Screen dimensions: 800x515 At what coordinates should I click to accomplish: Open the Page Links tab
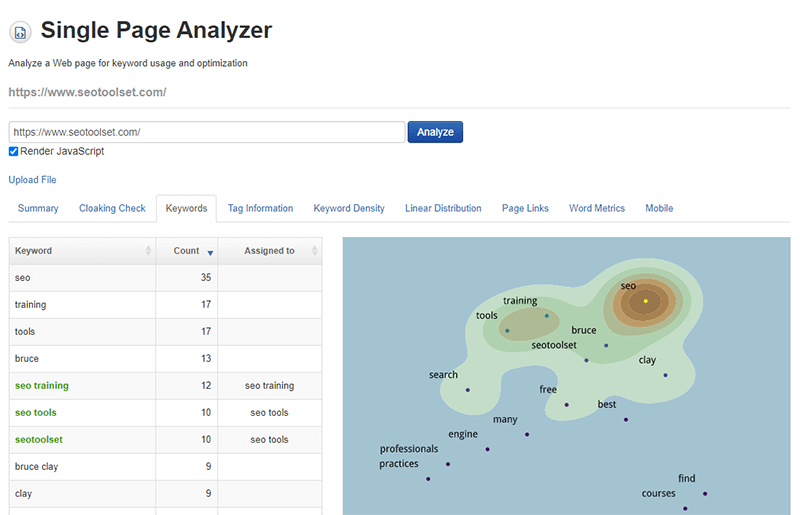pos(525,208)
